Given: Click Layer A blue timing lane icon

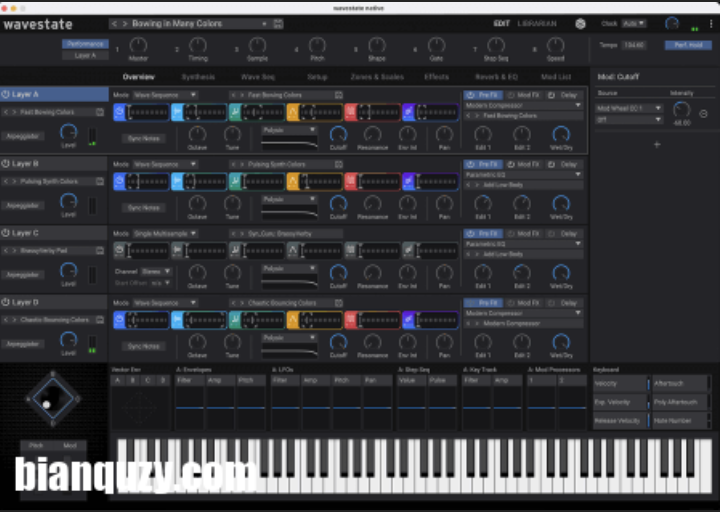Looking at the screenshot, I should click(x=119, y=112).
